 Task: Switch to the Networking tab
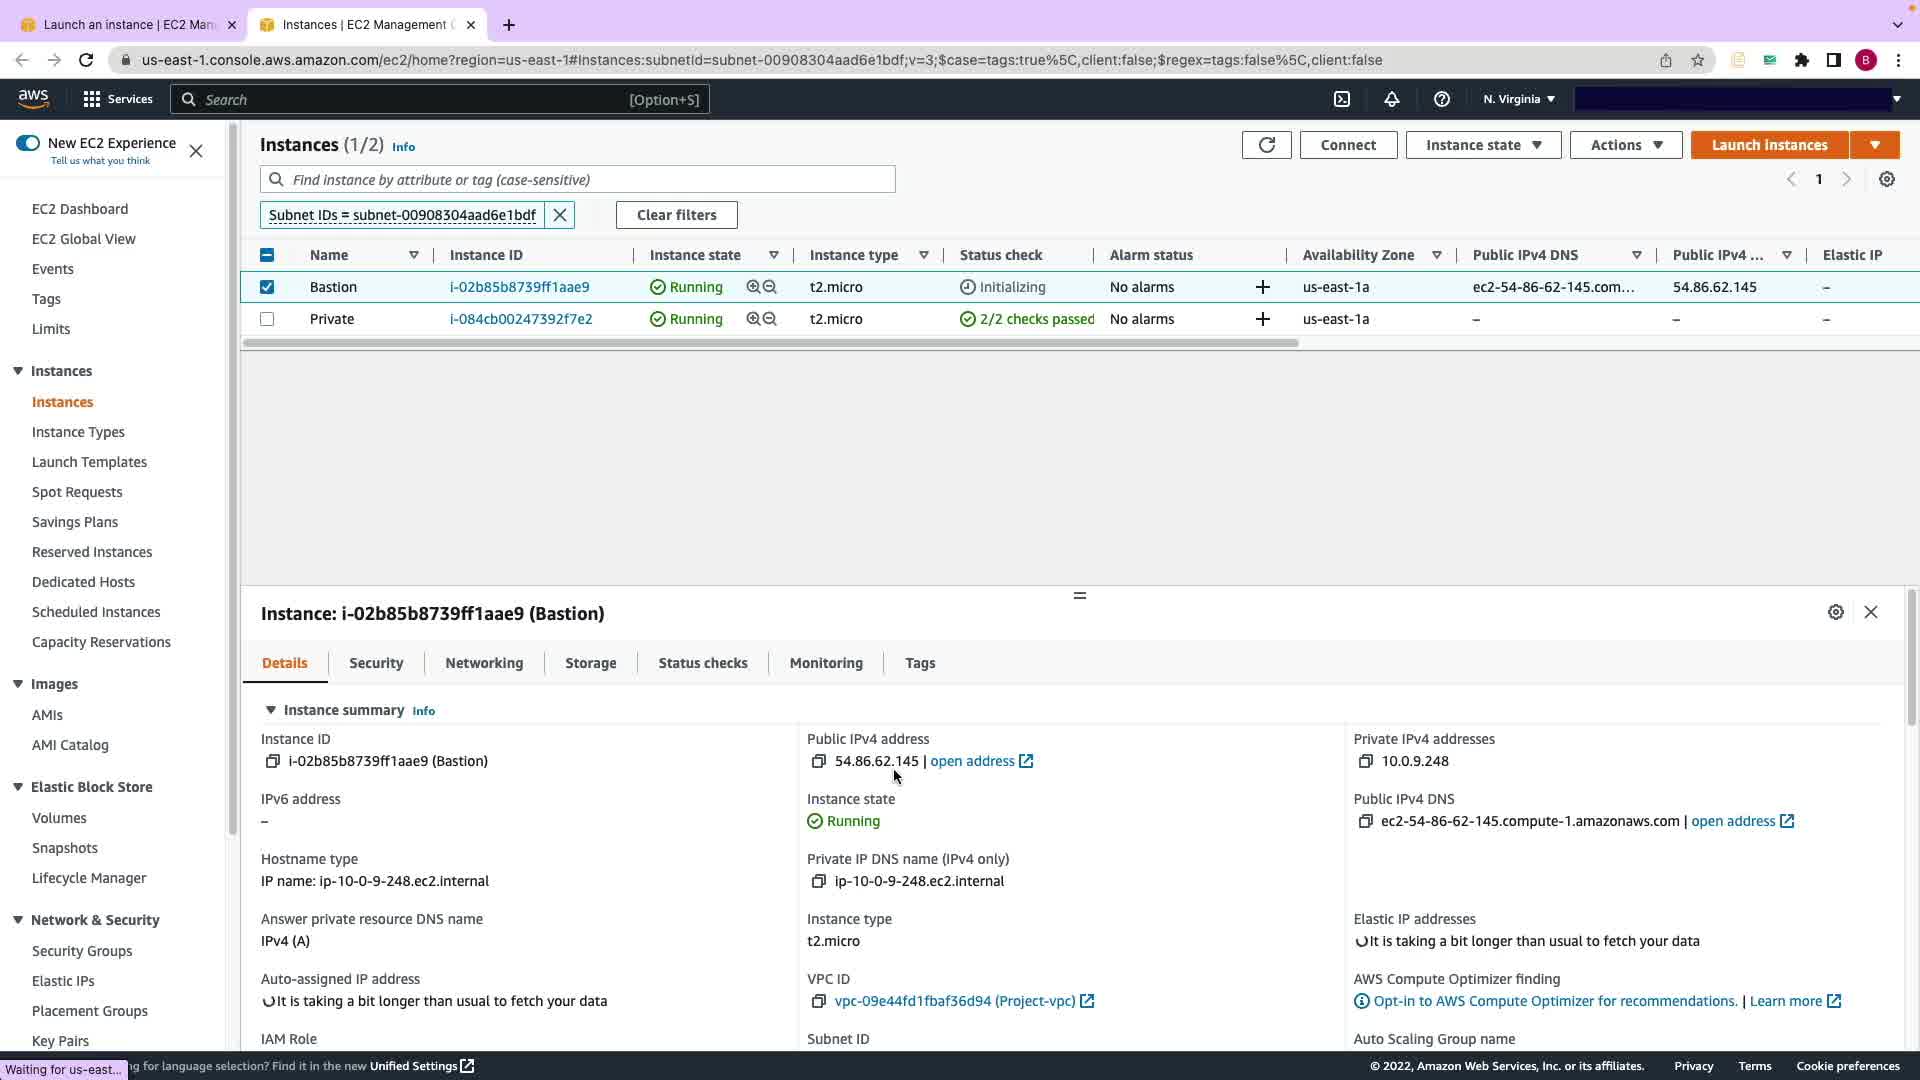(484, 663)
